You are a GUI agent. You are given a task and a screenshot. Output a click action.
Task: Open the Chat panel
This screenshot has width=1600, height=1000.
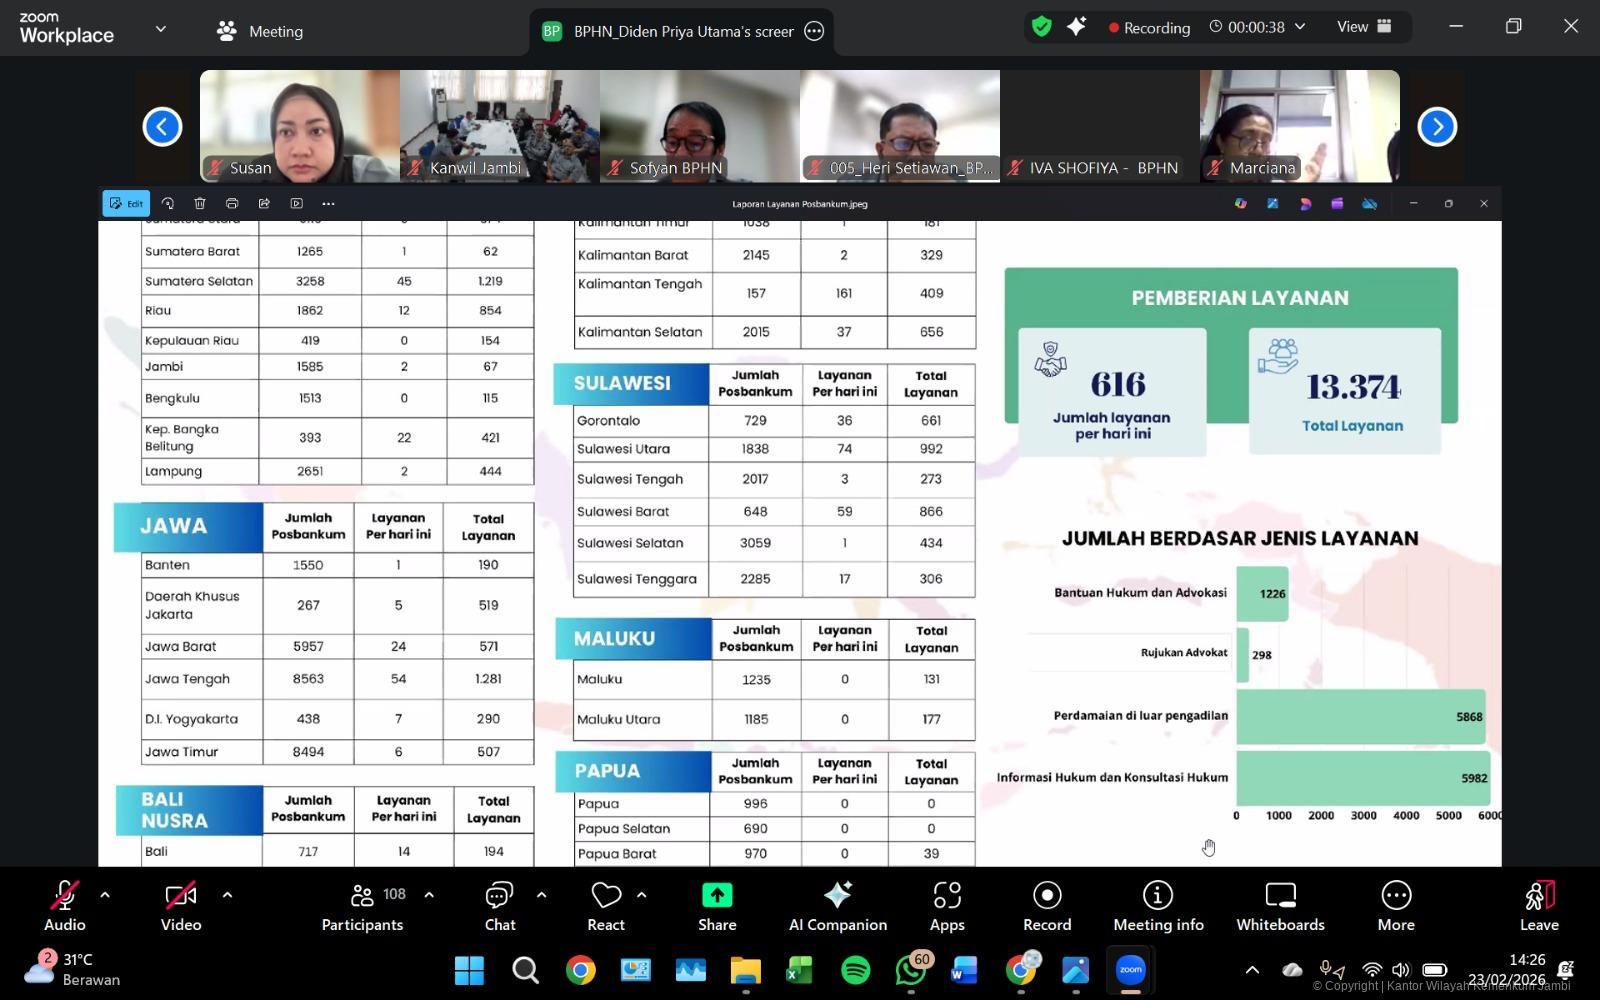499,906
